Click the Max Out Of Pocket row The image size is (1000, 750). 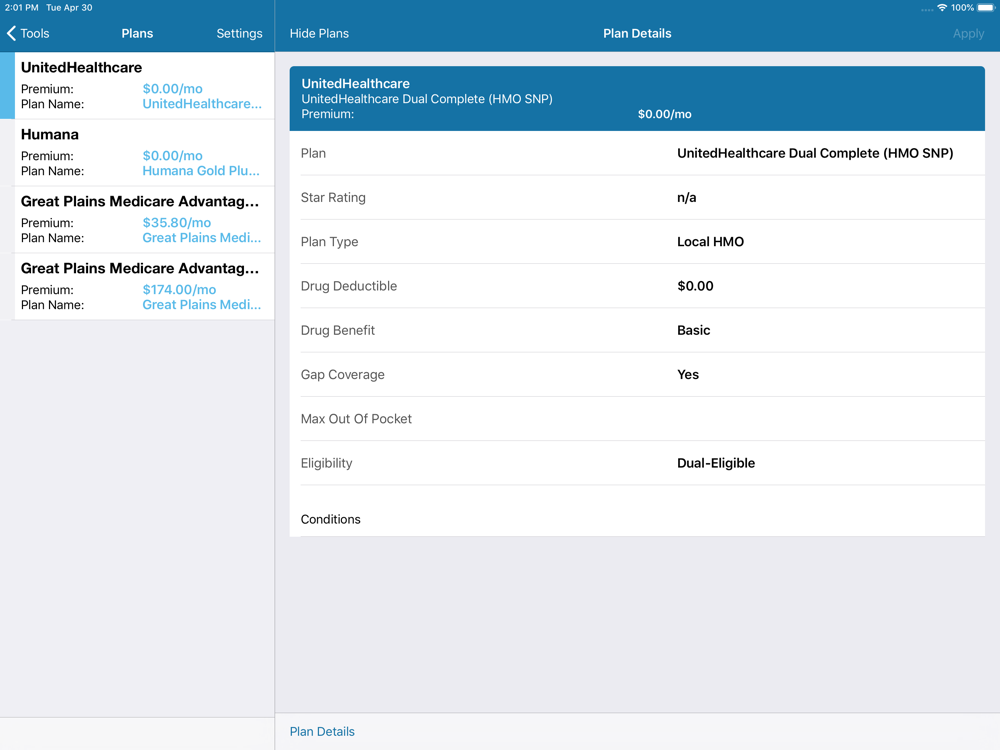[637, 419]
